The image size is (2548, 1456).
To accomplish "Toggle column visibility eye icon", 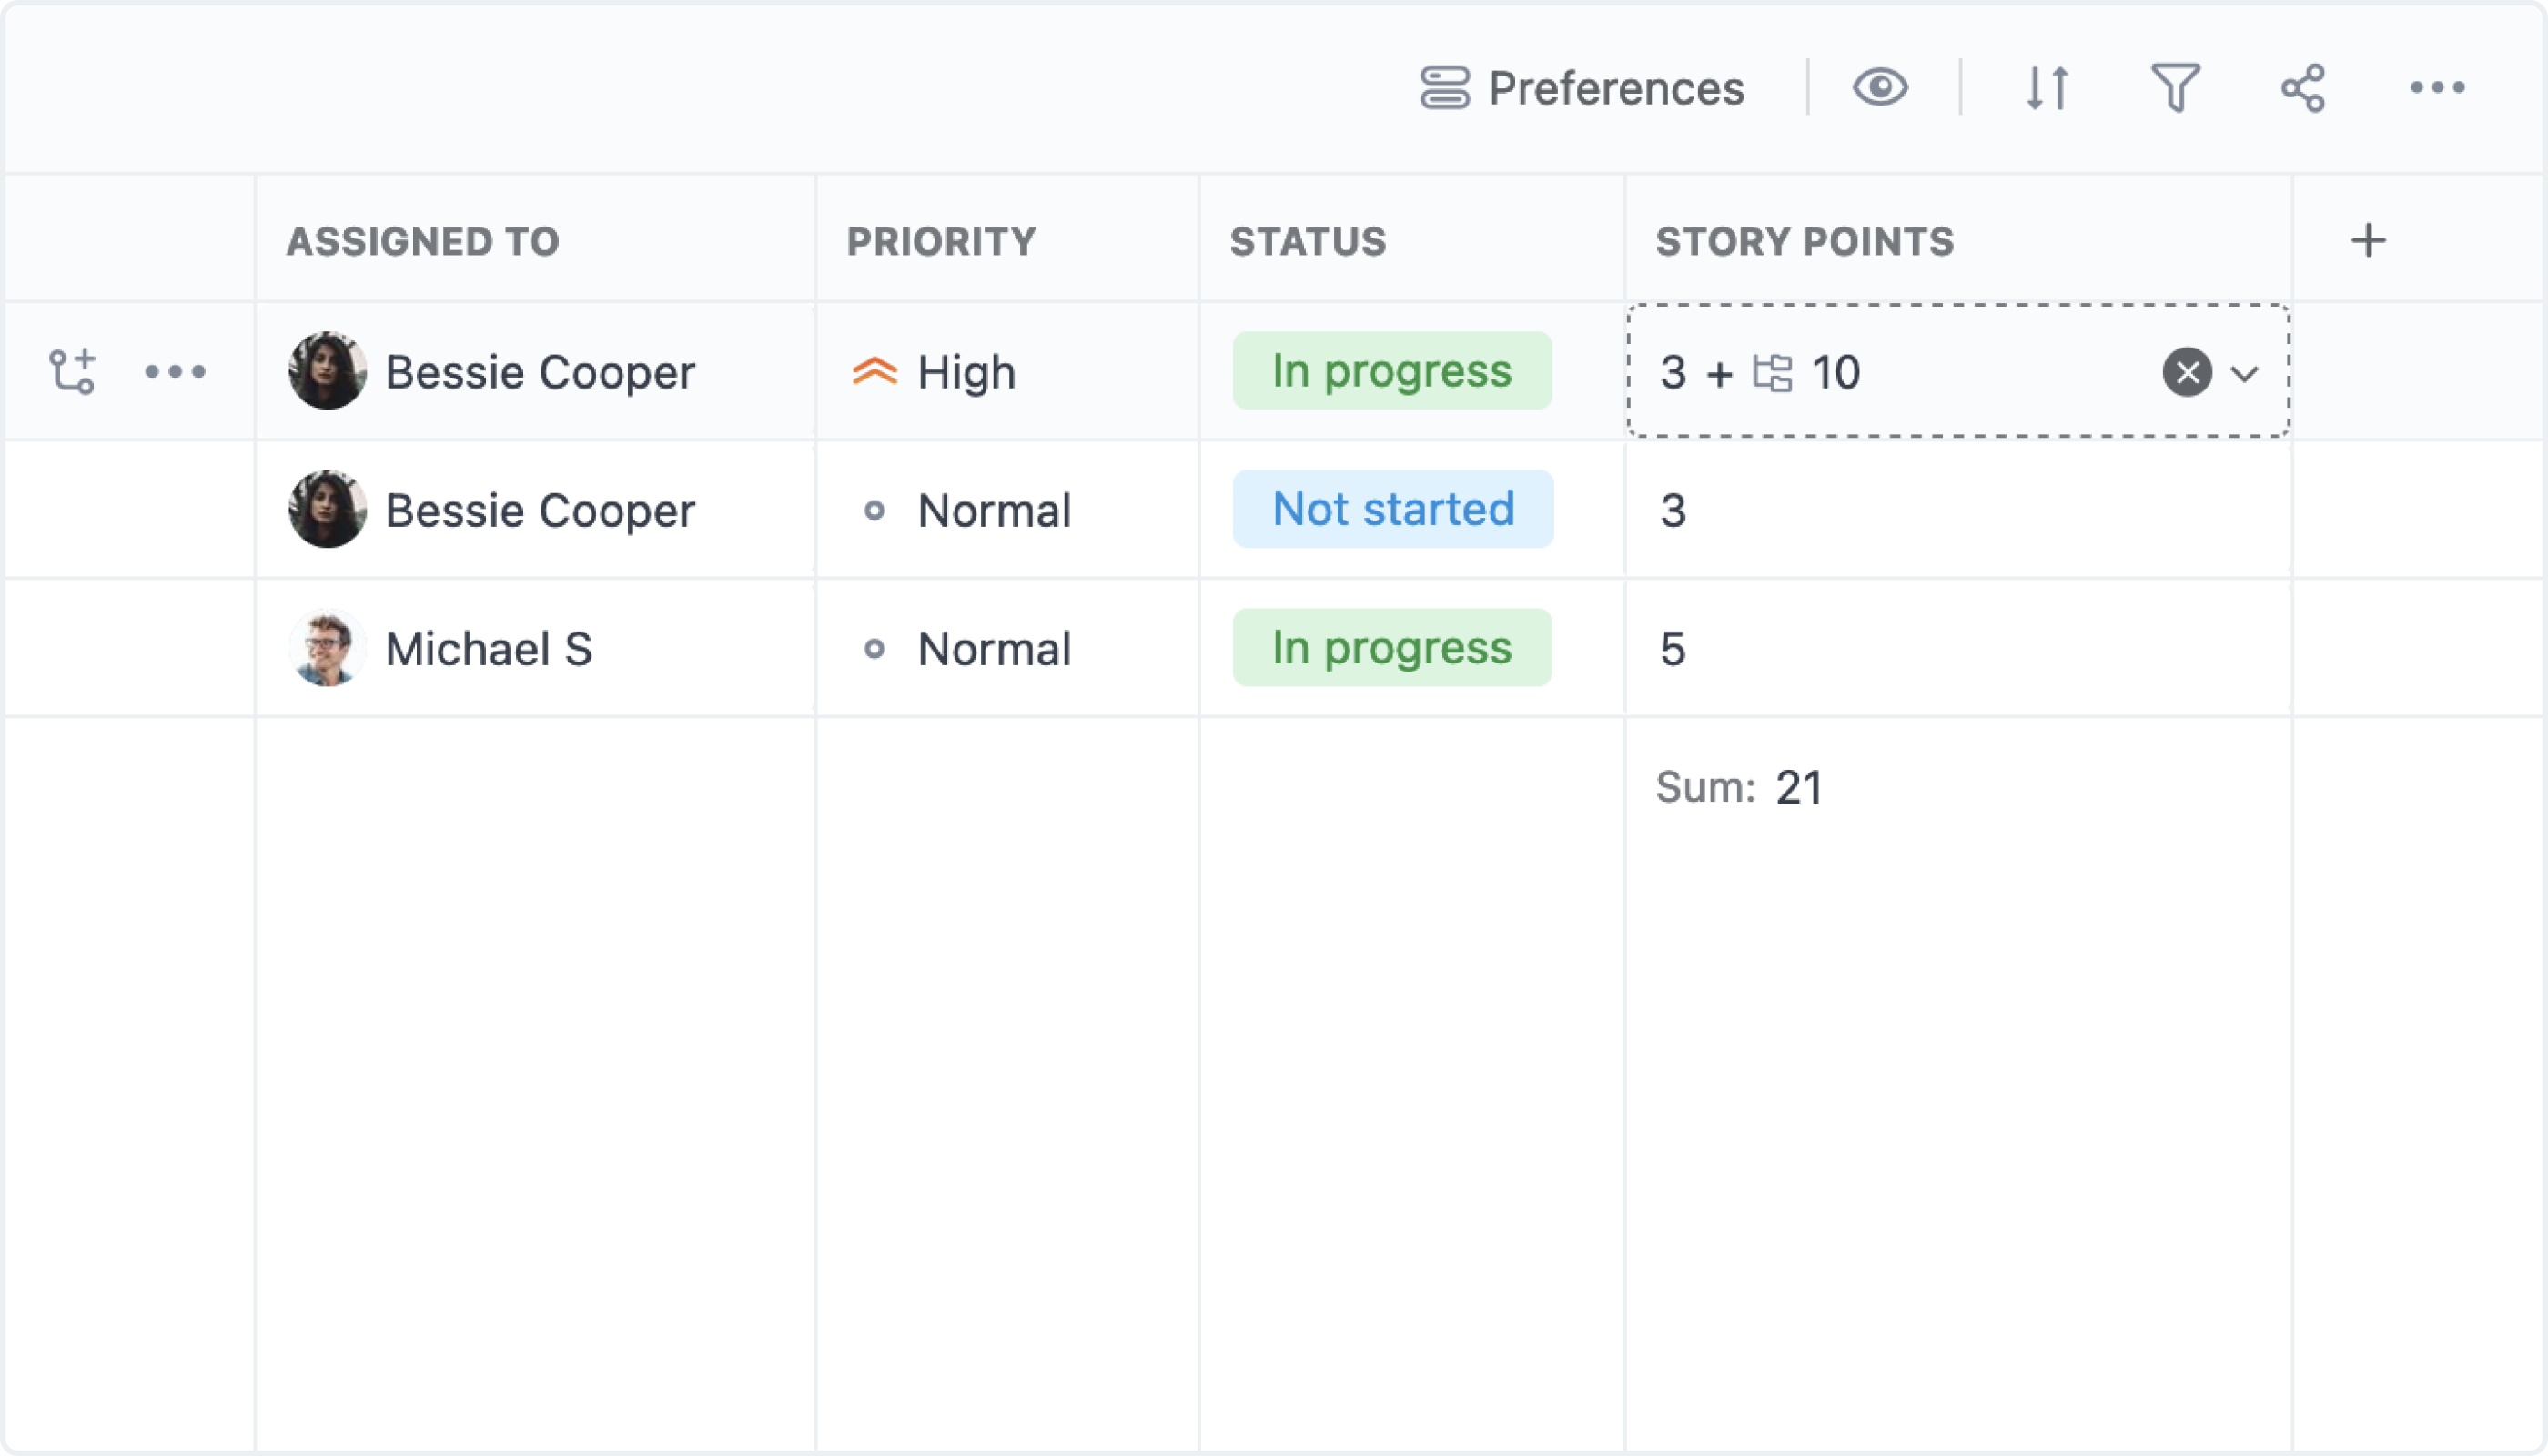I will [1880, 87].
